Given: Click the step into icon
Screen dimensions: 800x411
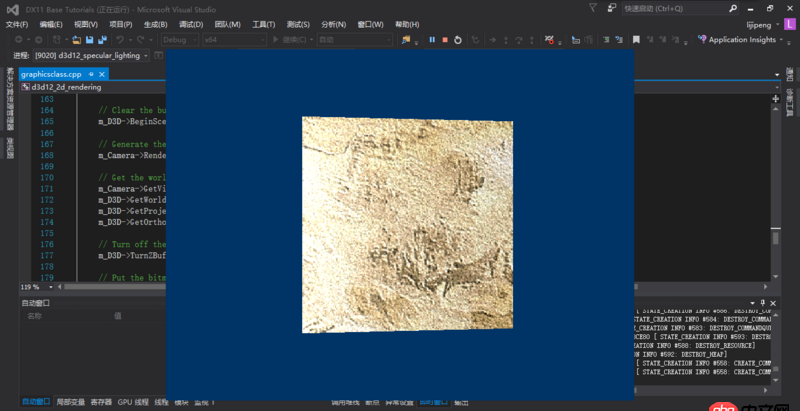Looking at the screenshot, I should point(506,40).
